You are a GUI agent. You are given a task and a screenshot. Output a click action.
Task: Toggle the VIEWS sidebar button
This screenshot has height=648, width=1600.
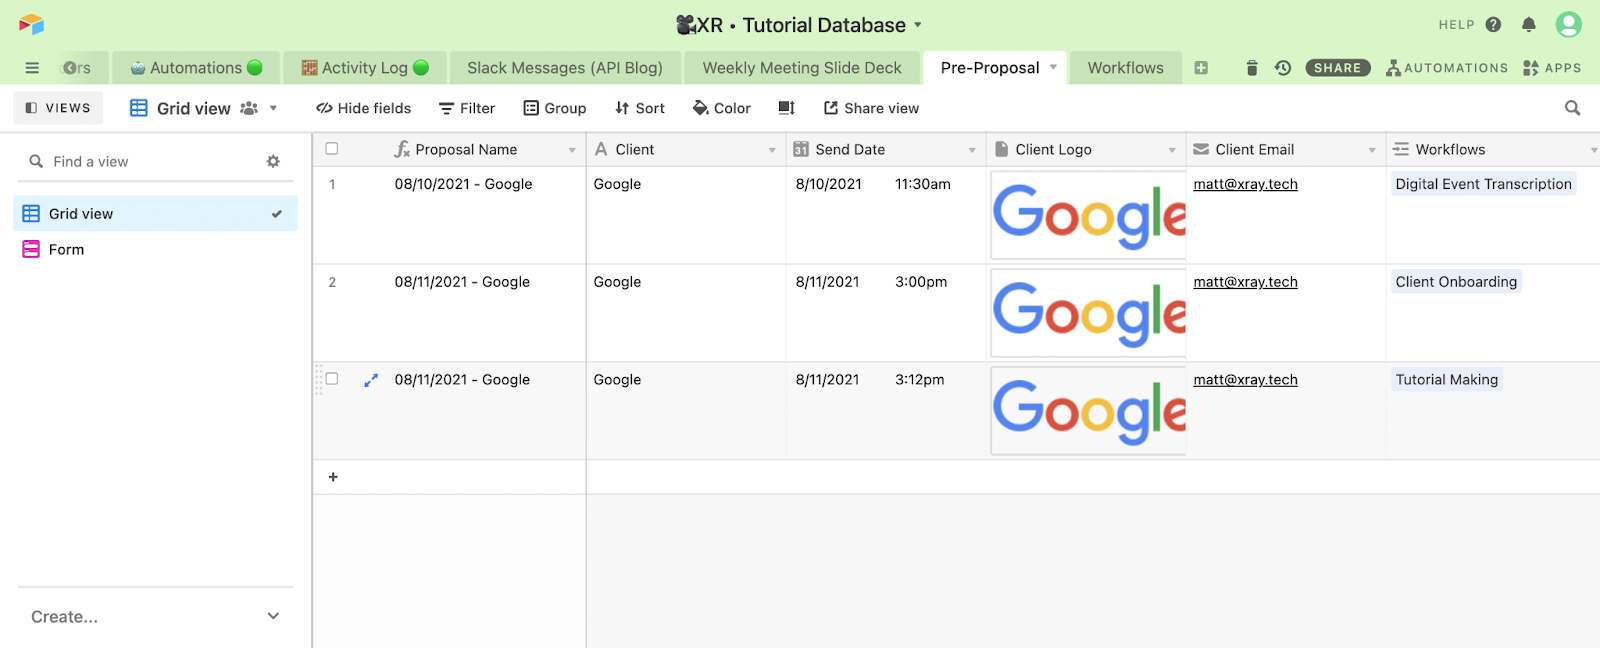coord(58,108)
